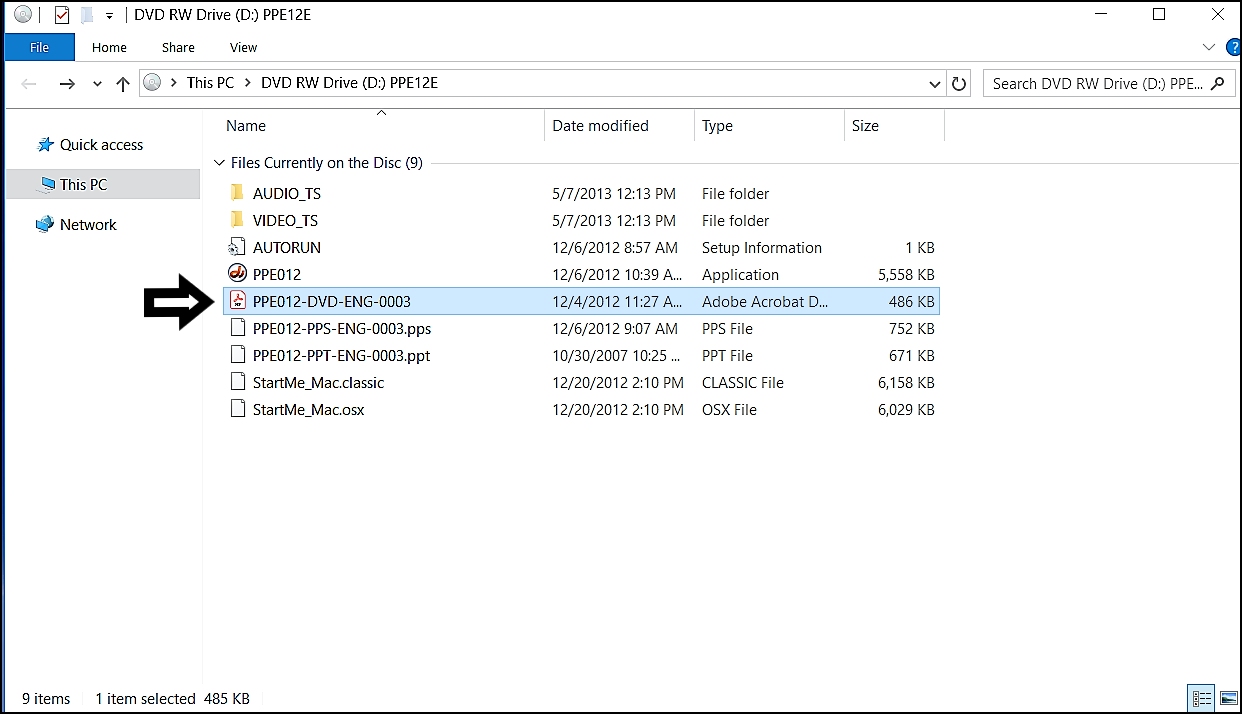
Task: Click DVD RW Drive (D:) PPE12E breadcrumb
Action: [x=349, y=83]
